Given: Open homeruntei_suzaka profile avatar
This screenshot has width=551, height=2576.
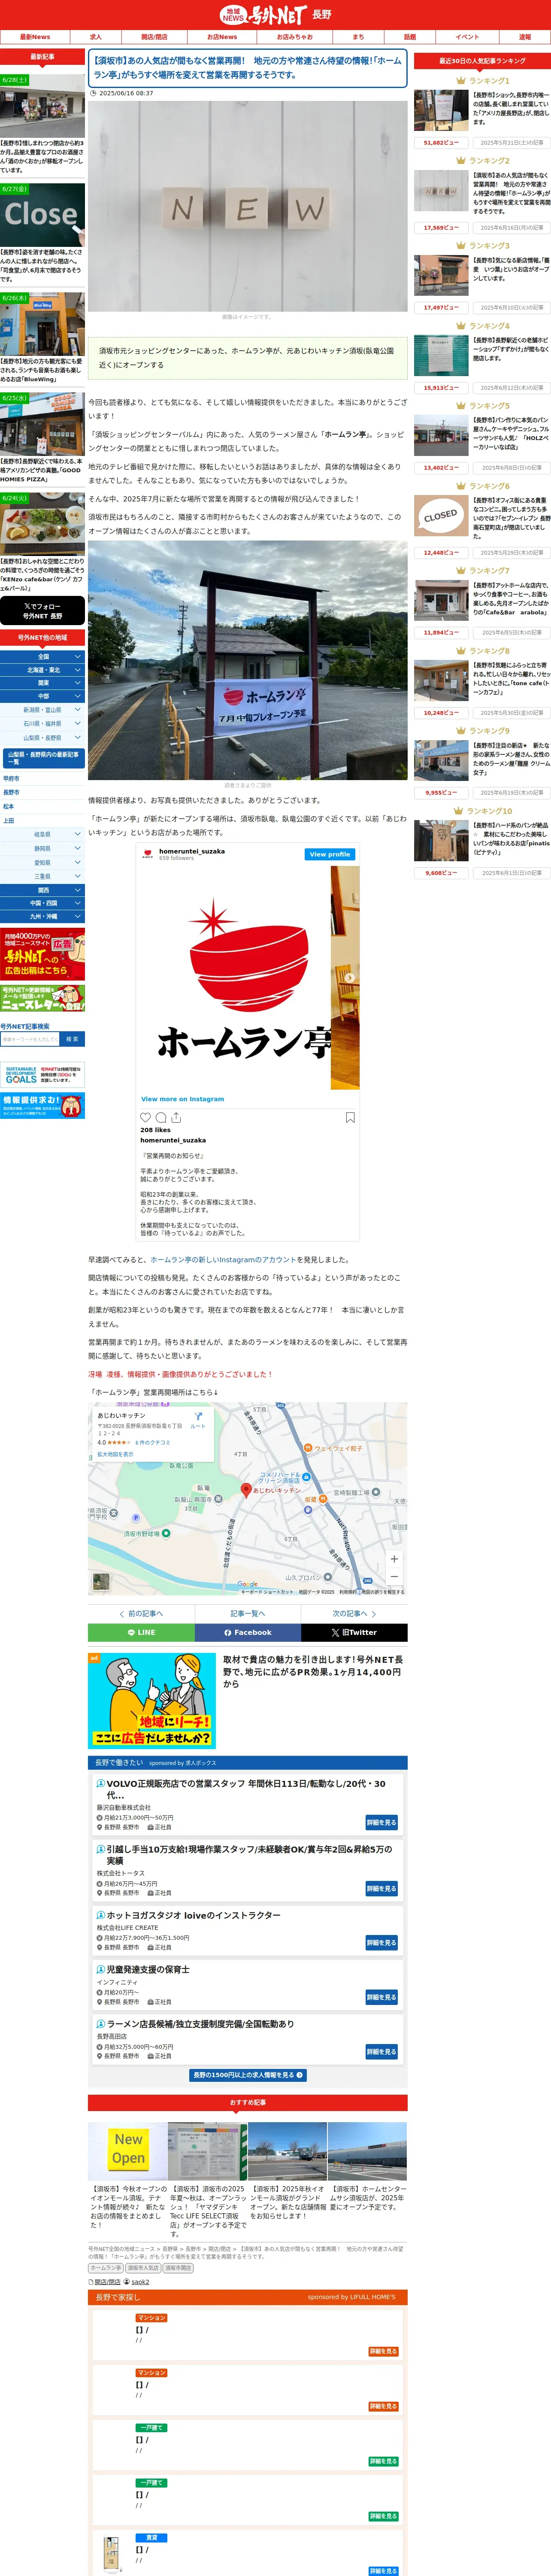Looking at the screenshot, I should 148,854.
